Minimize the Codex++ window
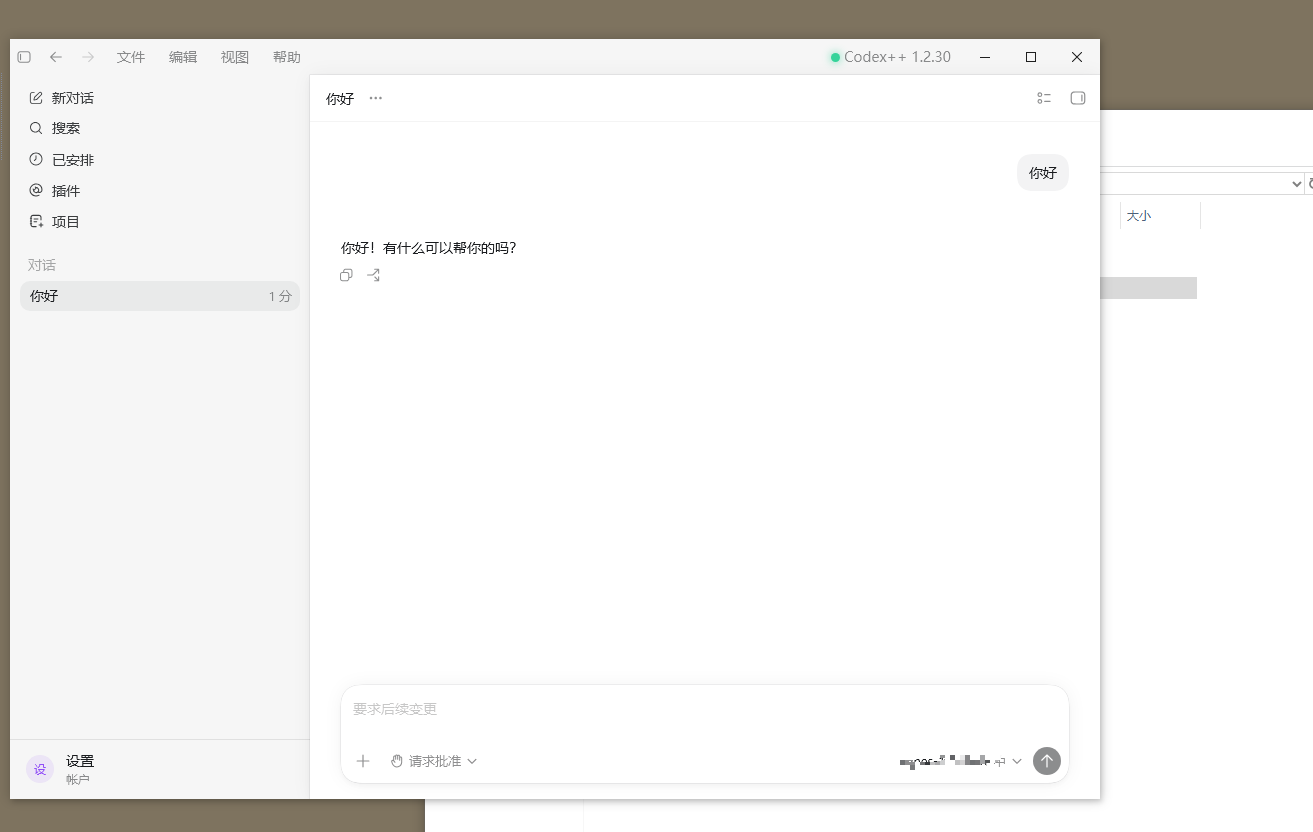The height and width of the screenshot is (832, 1313). tap(985, 57)
